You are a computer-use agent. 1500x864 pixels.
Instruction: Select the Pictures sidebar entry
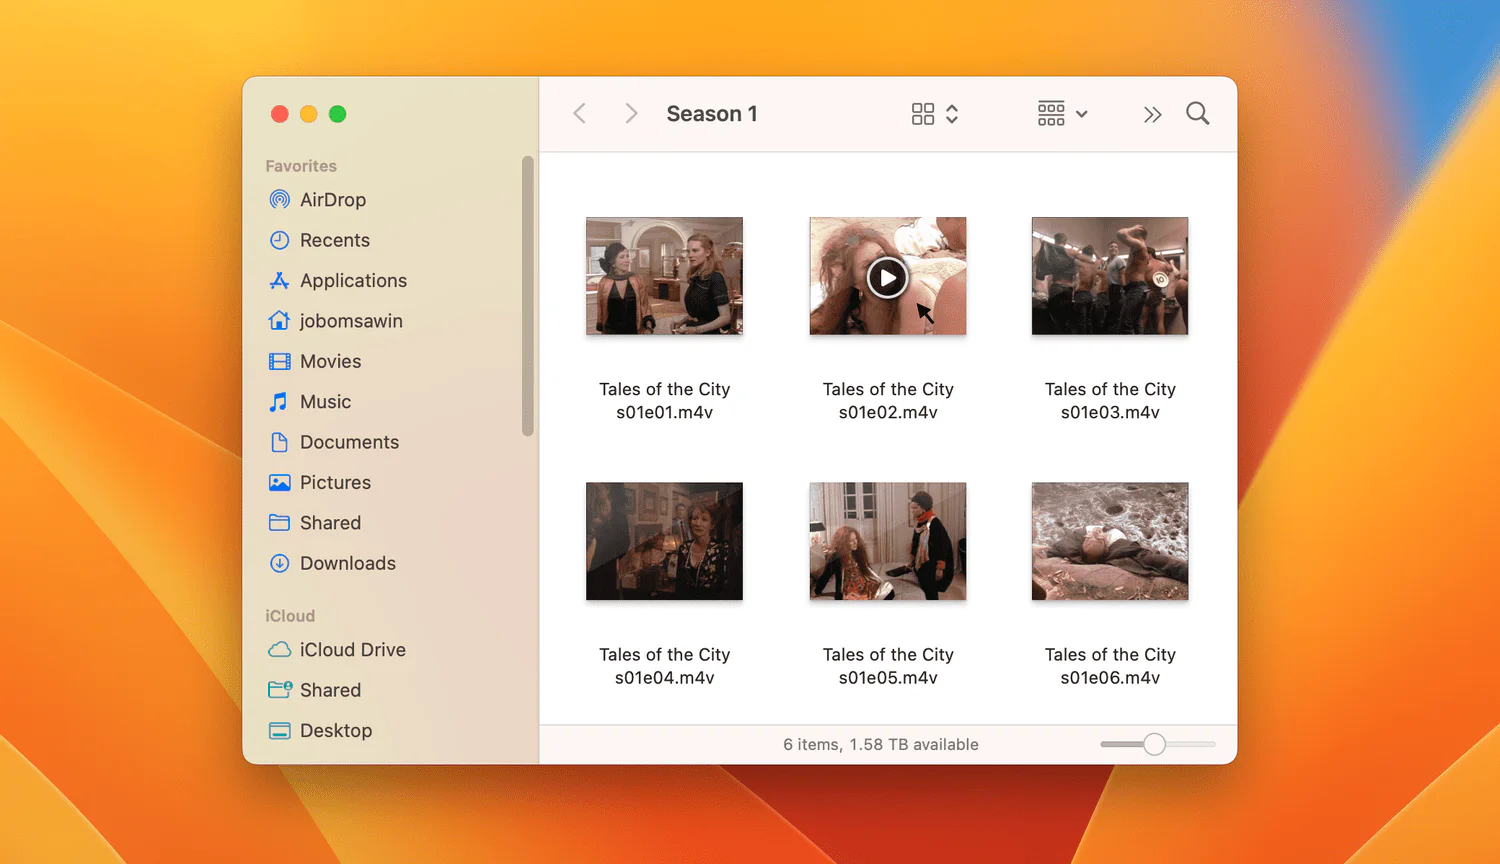pyautogui.click(x=335, y=483)
